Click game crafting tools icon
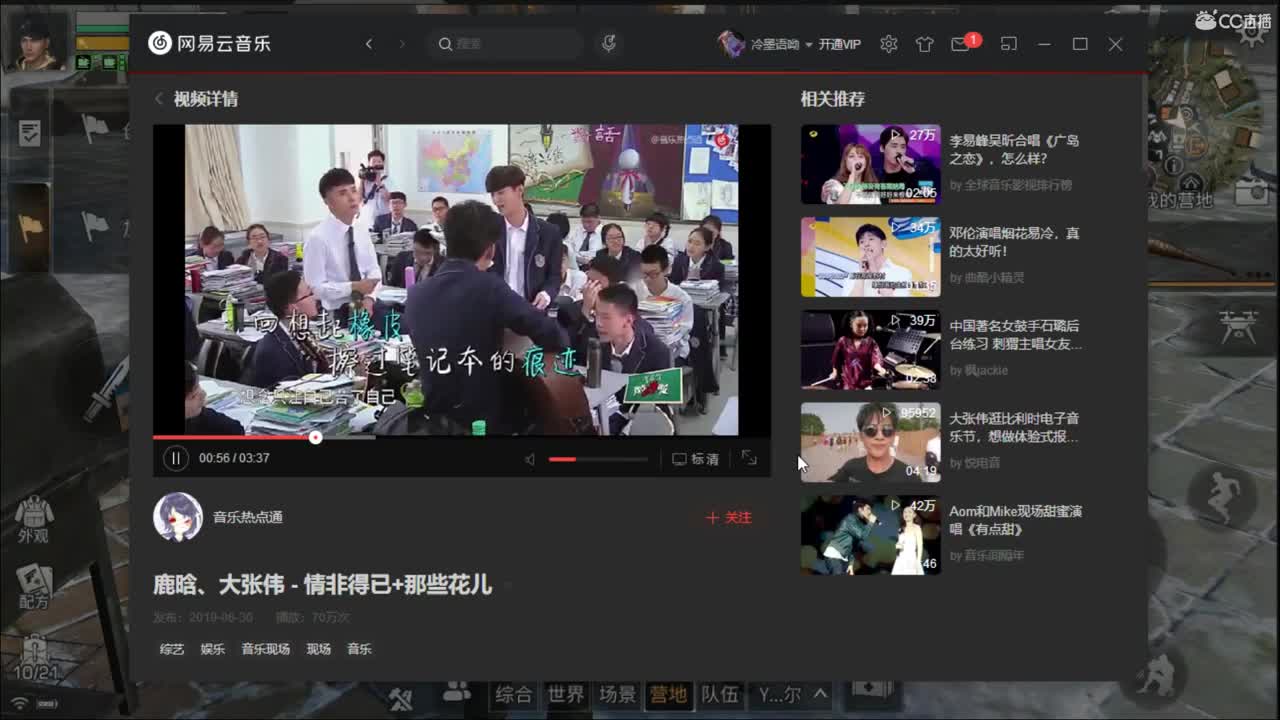1280x720 pixels. (x=402, y=697)
